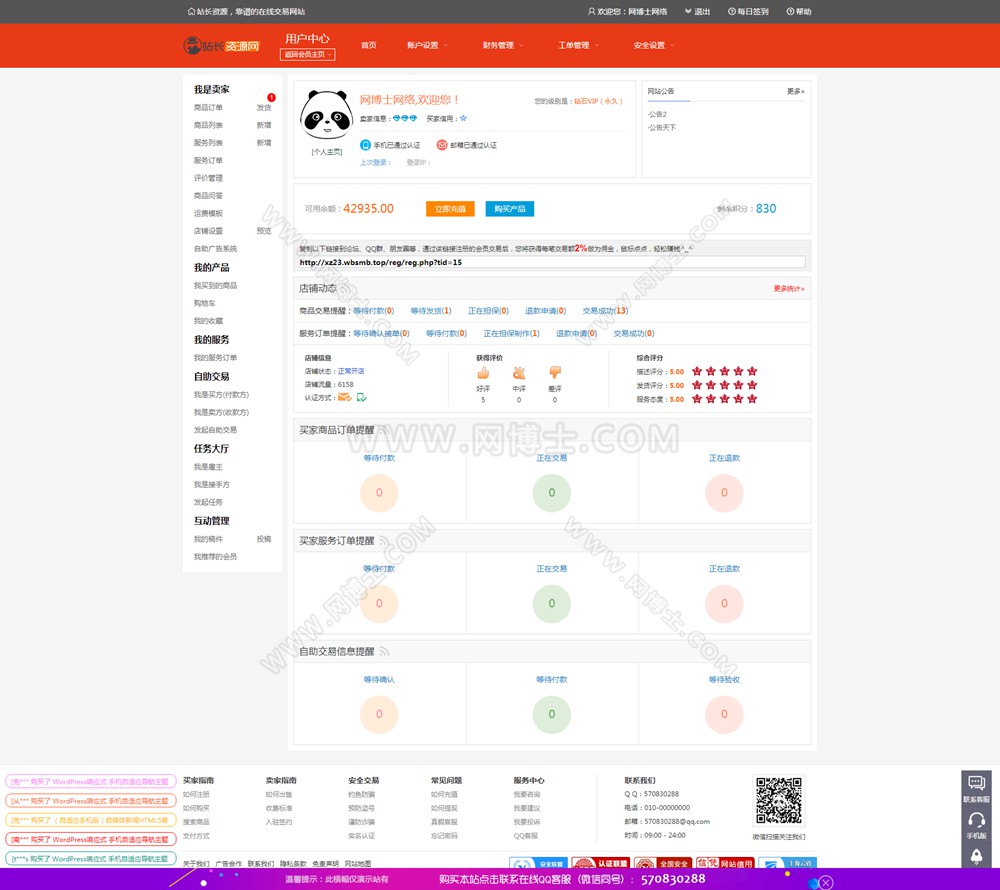Open the 返回会员主页 dropdown
This screenshot has height=890, width=1000.
coord(307,55)
